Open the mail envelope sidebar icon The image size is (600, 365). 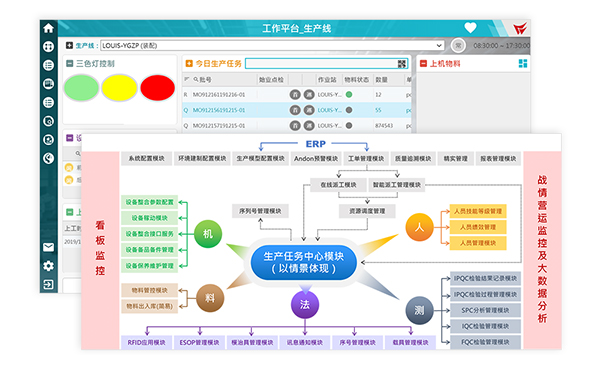click(x=49, y=247)
